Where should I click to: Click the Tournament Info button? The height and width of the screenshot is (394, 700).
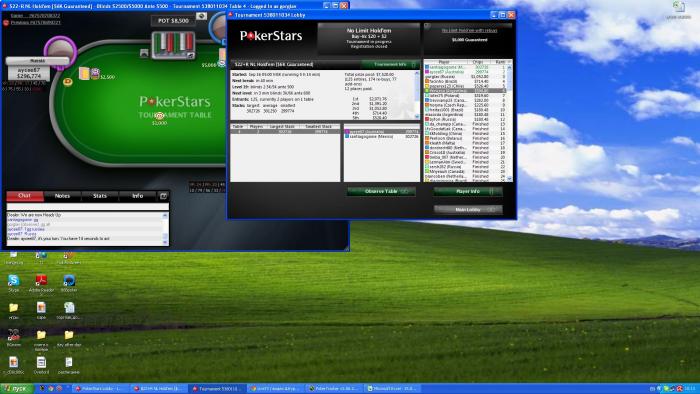tap(391, 65)
